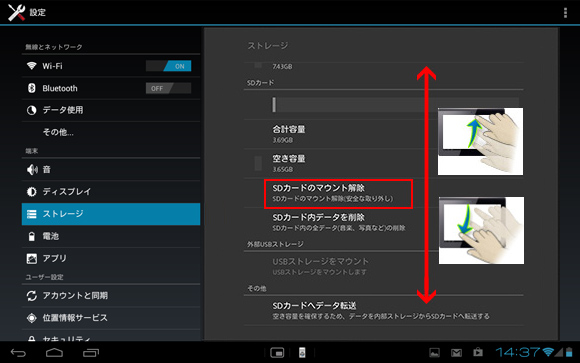Open その他... network options
This screenshot has width=580, height=363.
111,132
